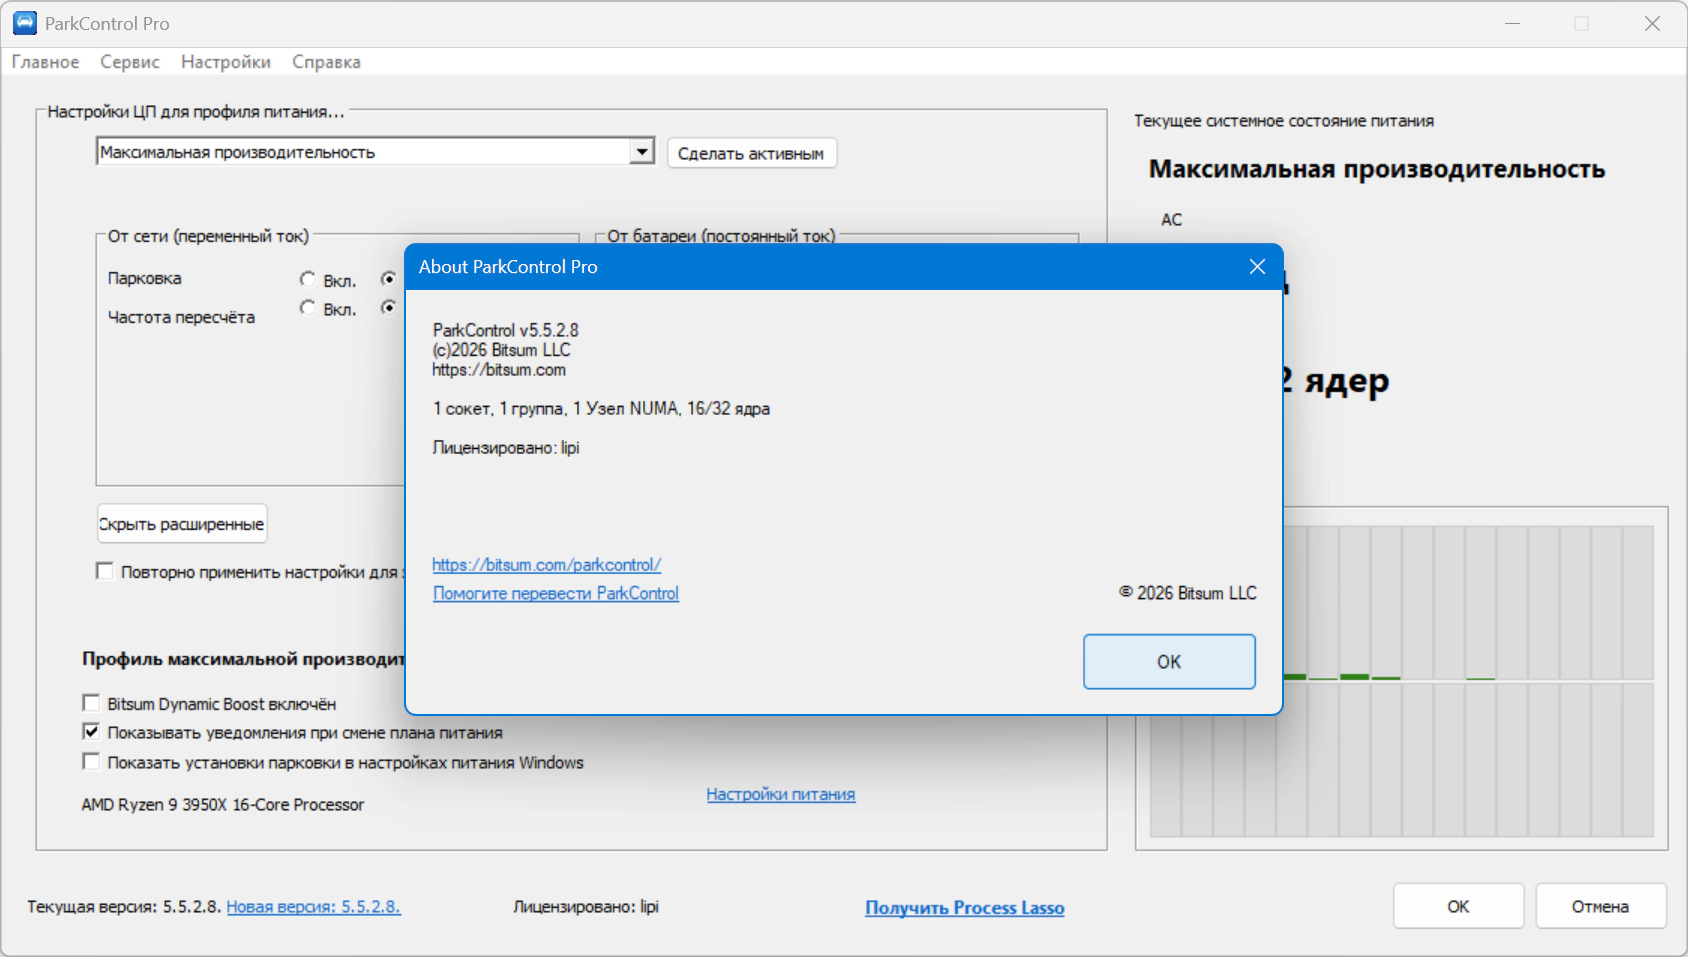Image resolution: width=1688 pixels, height=957 pixels.
Task: Click the Сделать активным button
Action: coord(751,153)
